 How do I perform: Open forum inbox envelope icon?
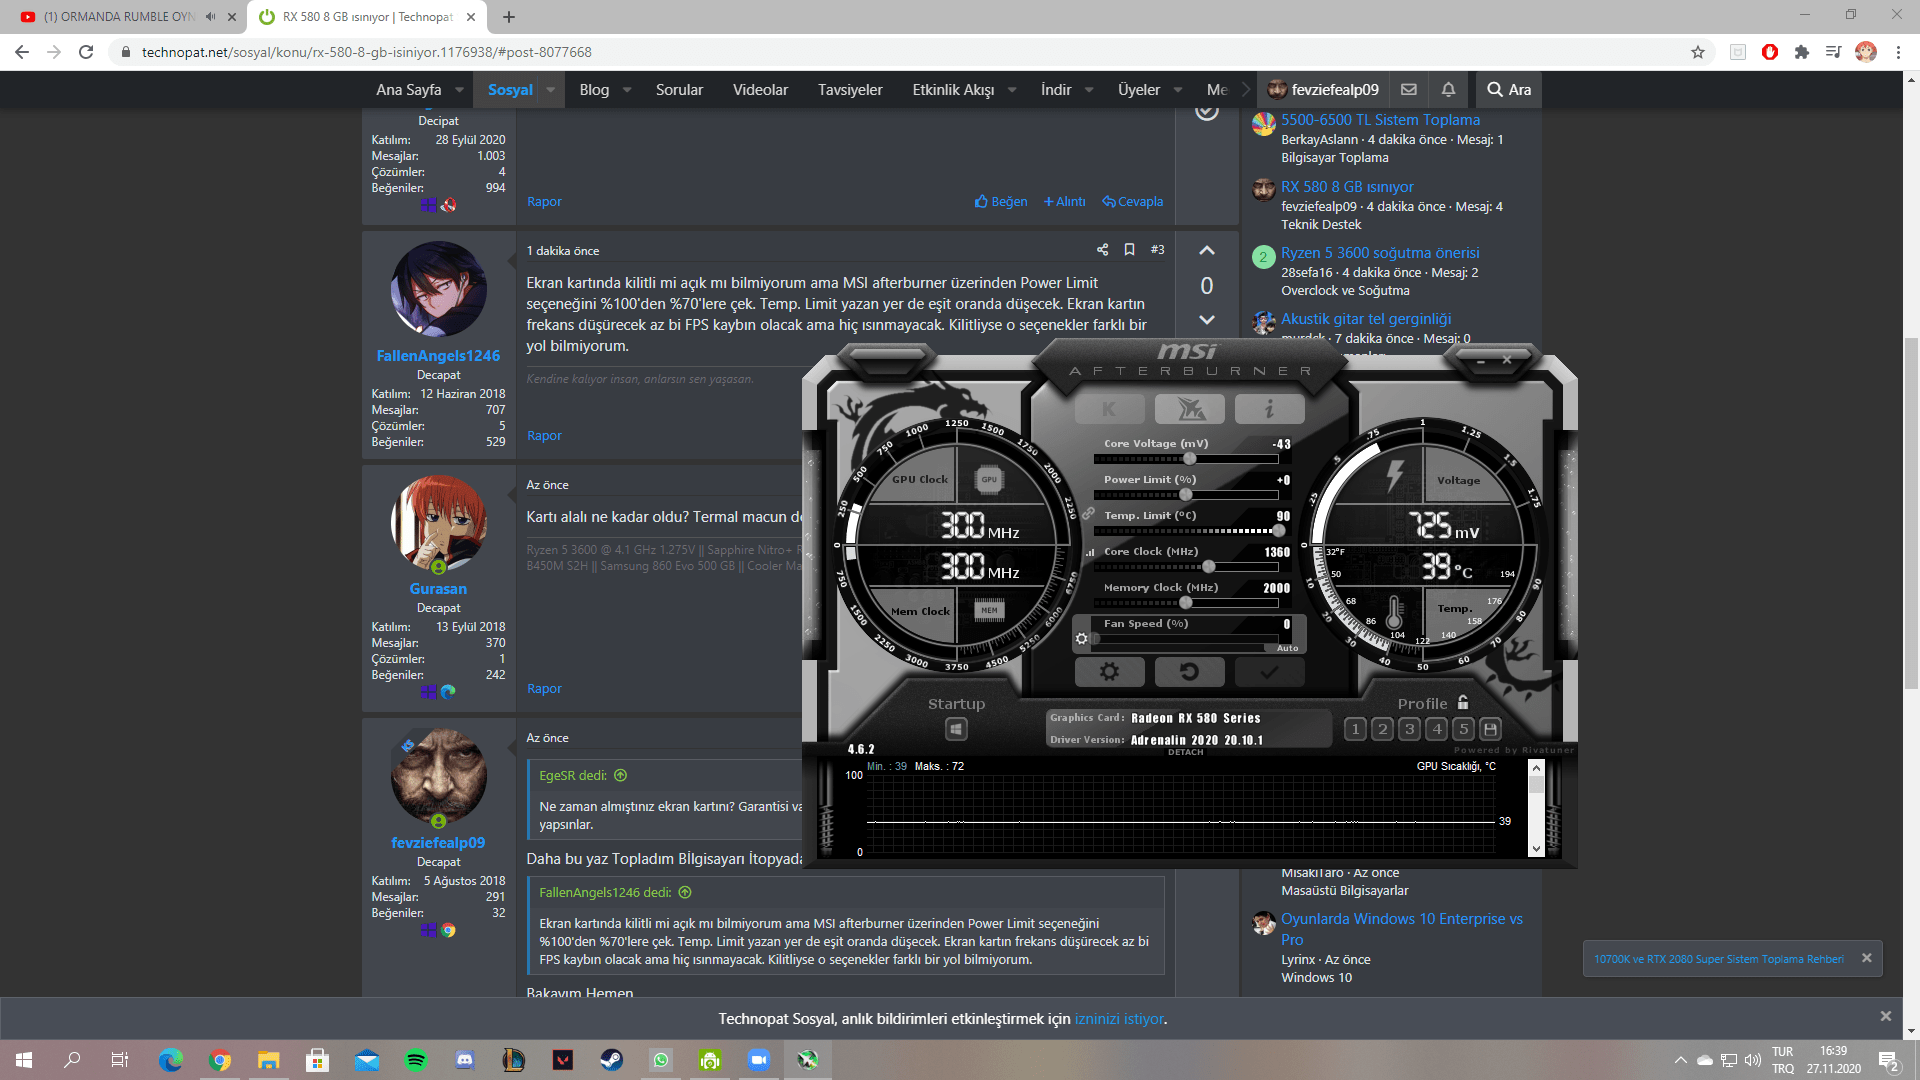pyautogui.click(x=1409, y=90)
